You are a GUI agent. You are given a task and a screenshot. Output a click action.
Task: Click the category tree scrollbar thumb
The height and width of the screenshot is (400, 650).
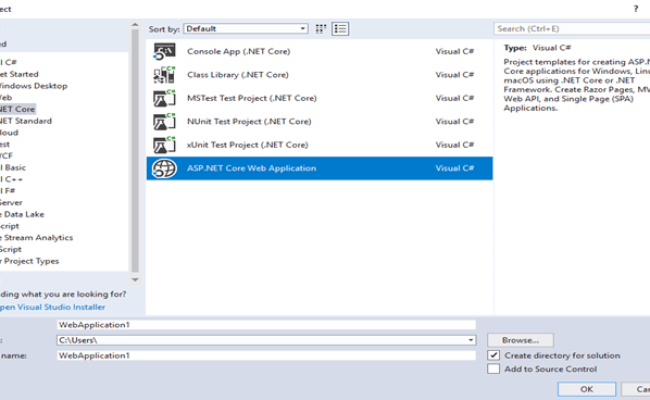pyautogui.click(x=135, y=150)
